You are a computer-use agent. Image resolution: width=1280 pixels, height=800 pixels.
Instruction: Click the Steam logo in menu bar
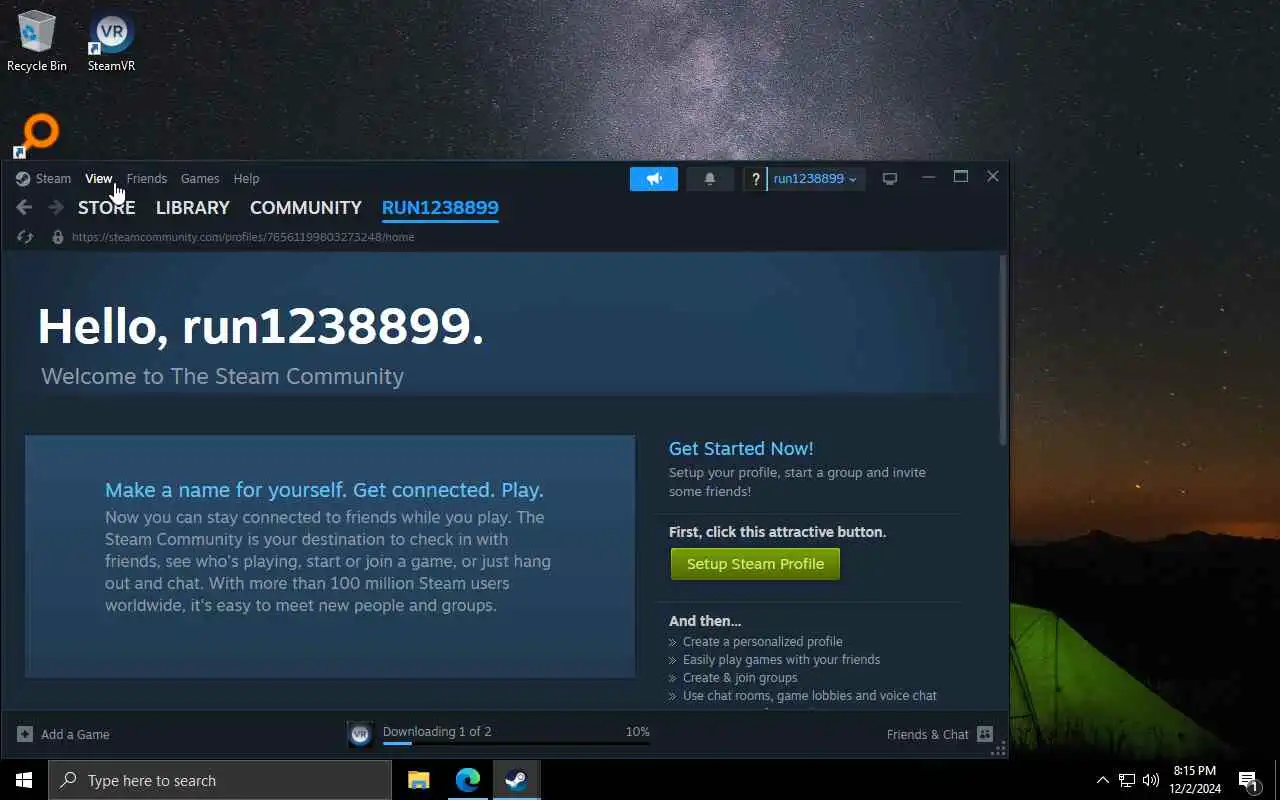click(23, 179)
